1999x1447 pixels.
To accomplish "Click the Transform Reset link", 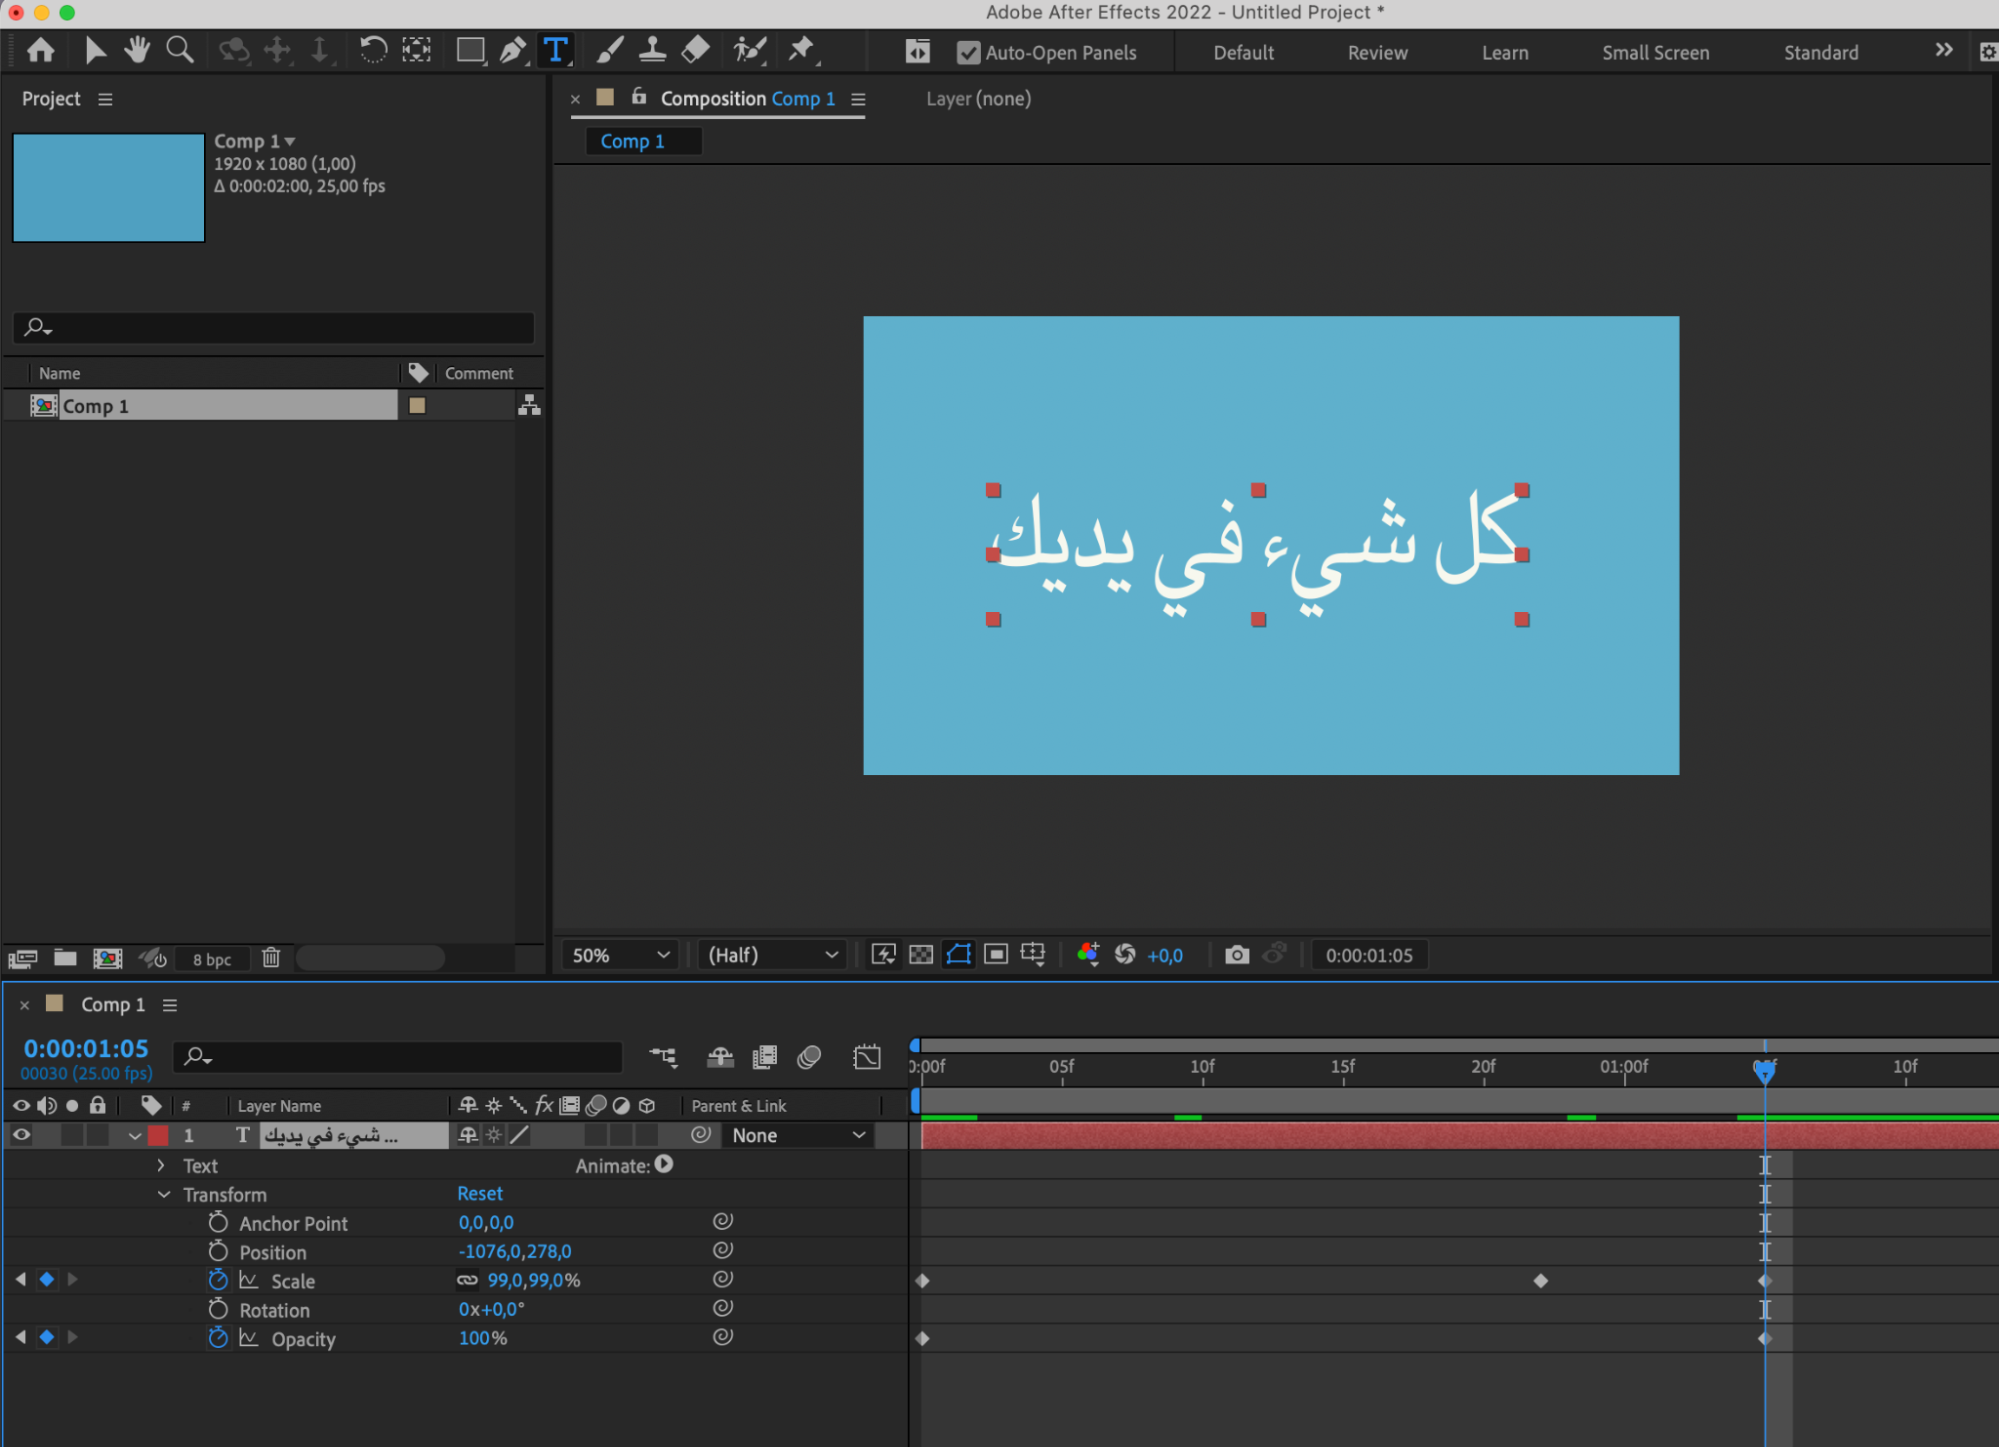I will tap(480, 1193).
